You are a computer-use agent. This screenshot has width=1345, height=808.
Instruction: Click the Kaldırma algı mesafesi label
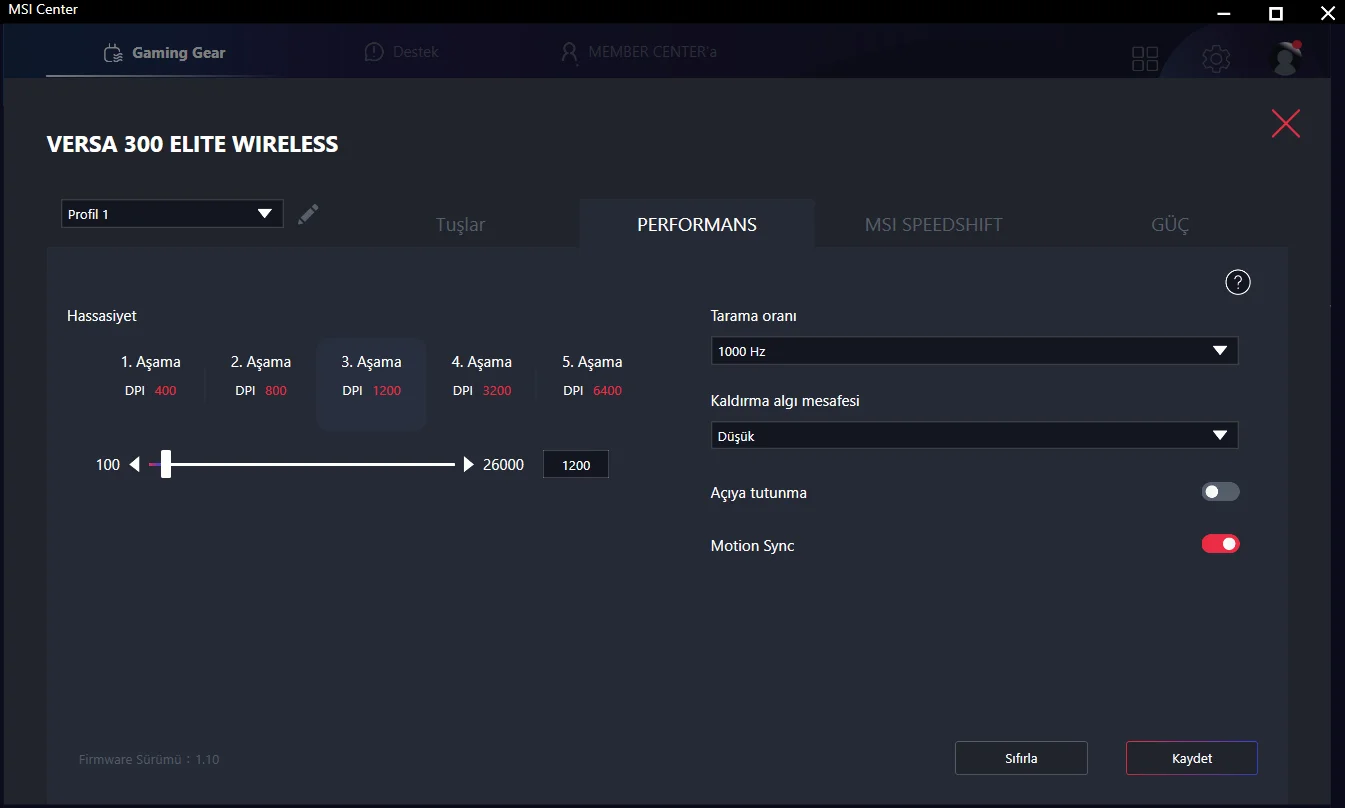[785, 401]
